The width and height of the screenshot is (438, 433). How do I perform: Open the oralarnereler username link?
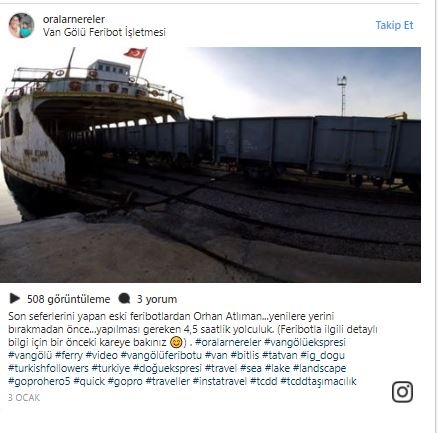(74, 19)
